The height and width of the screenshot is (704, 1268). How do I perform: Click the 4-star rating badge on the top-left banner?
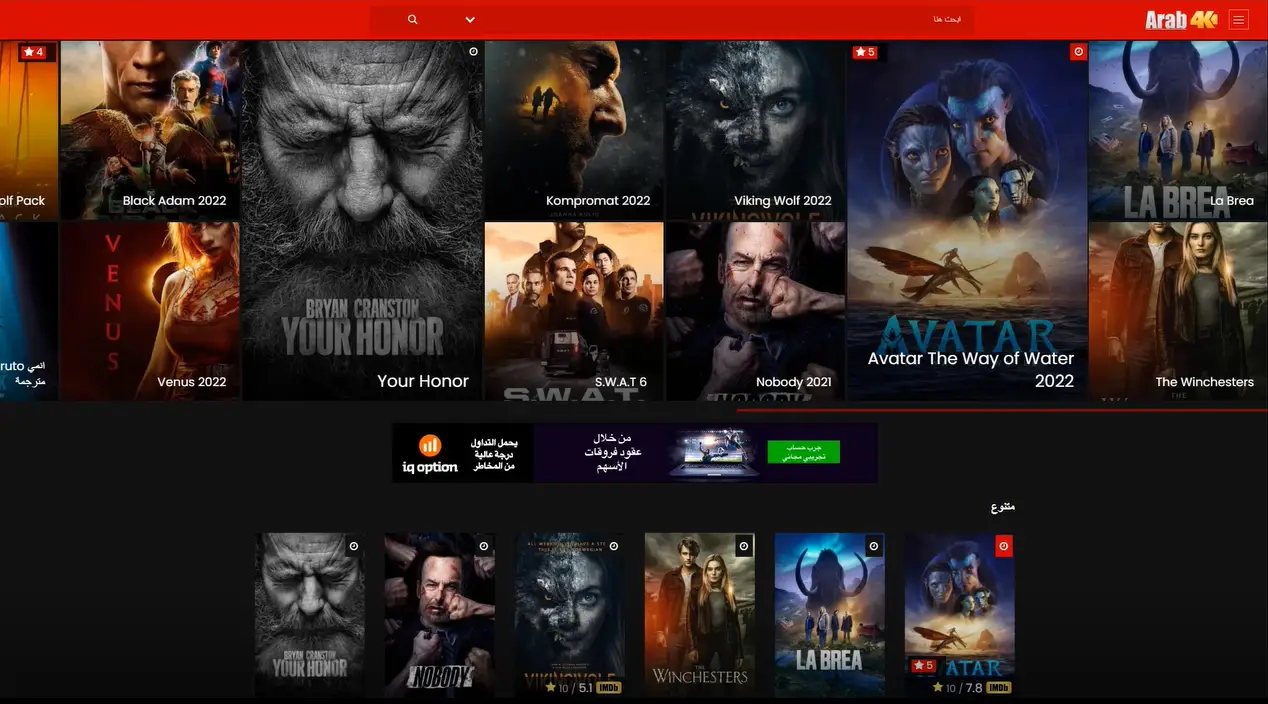[x=34, y=52]
